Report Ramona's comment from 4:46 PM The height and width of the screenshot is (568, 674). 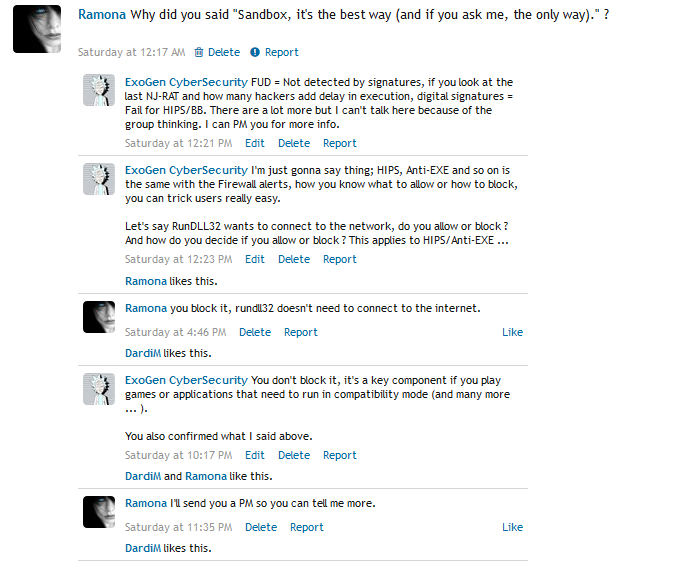point(301,332)
